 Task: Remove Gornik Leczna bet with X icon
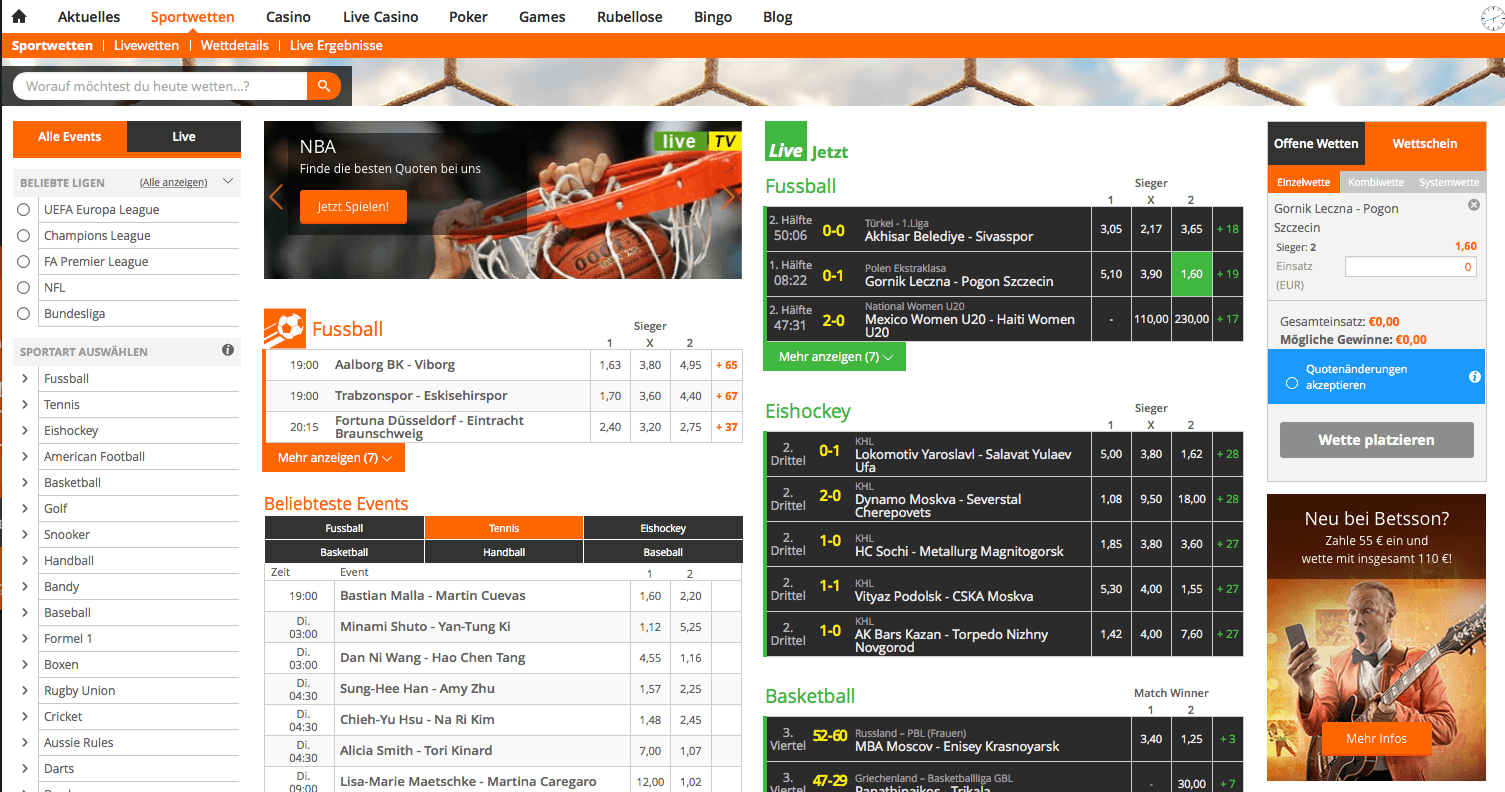(x=1473, y=205)
